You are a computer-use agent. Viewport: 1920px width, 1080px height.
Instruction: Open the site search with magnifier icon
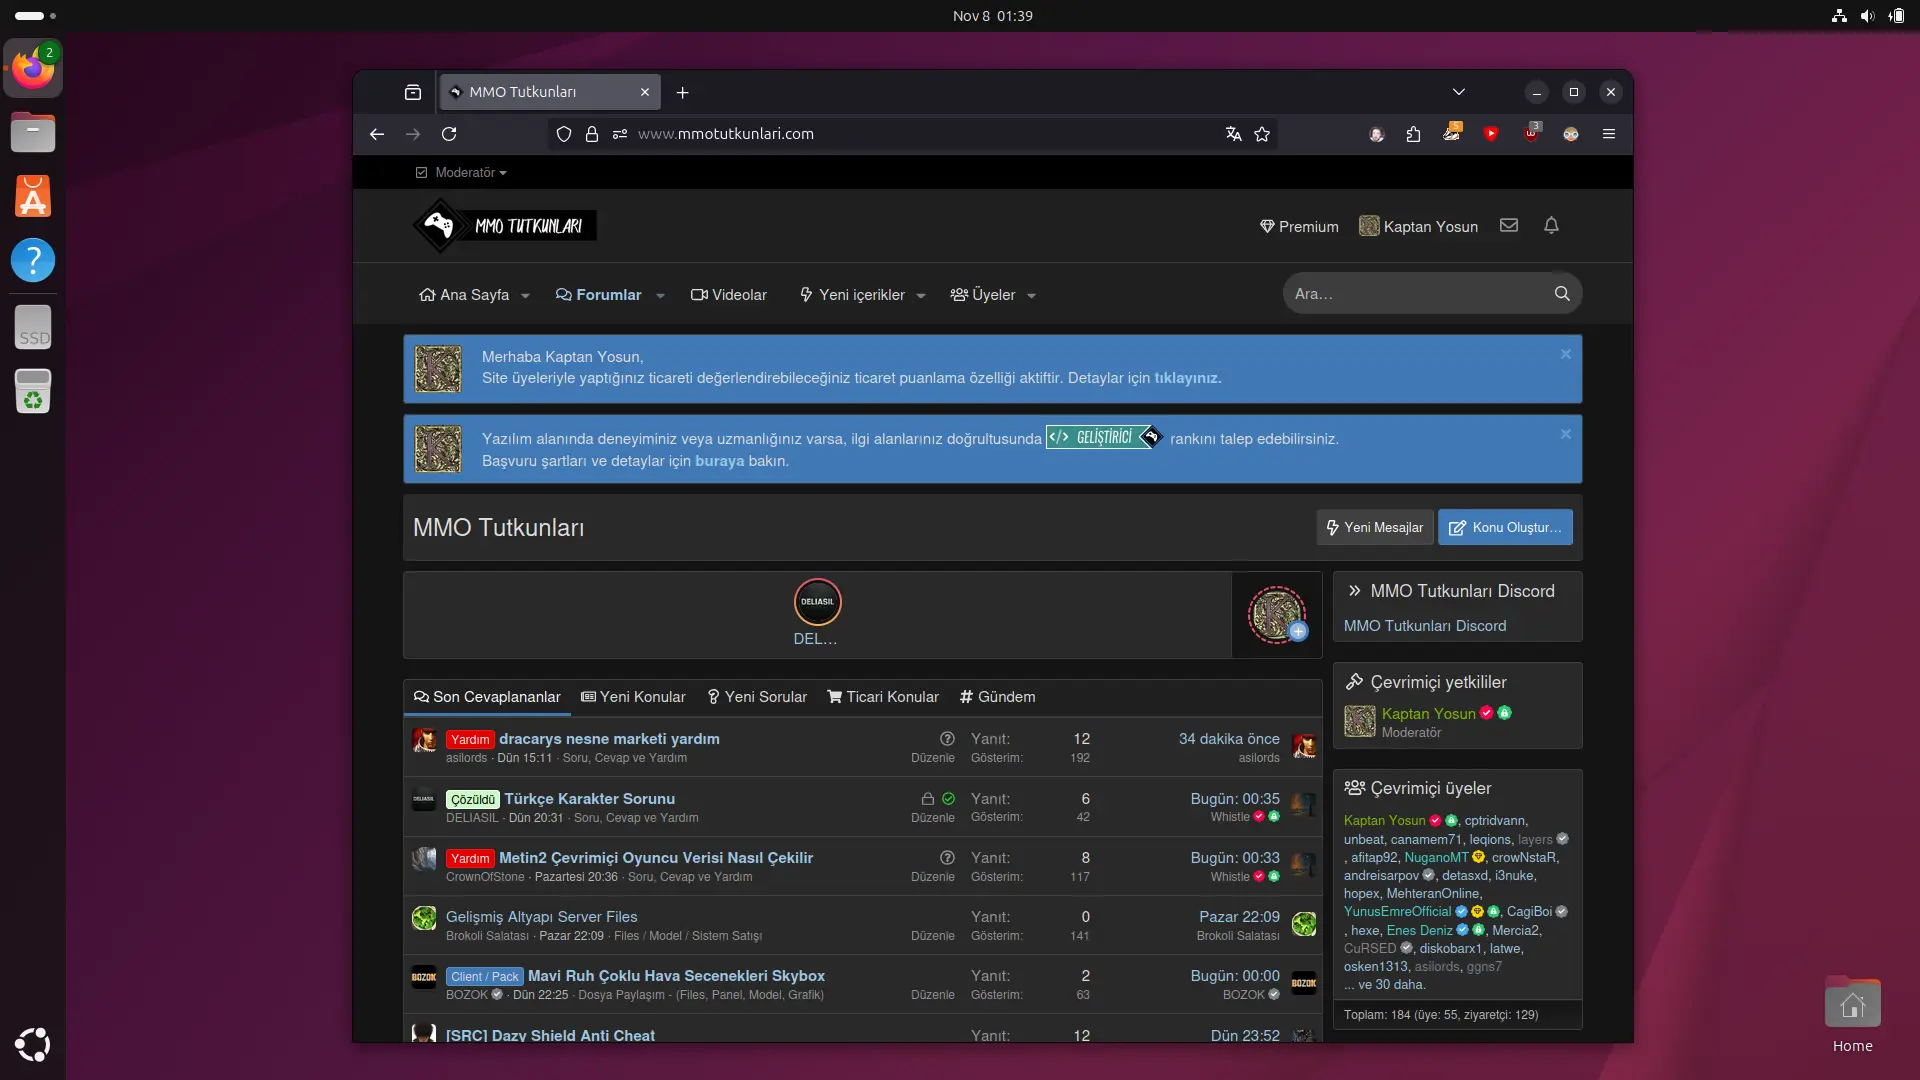point(1562,293)
